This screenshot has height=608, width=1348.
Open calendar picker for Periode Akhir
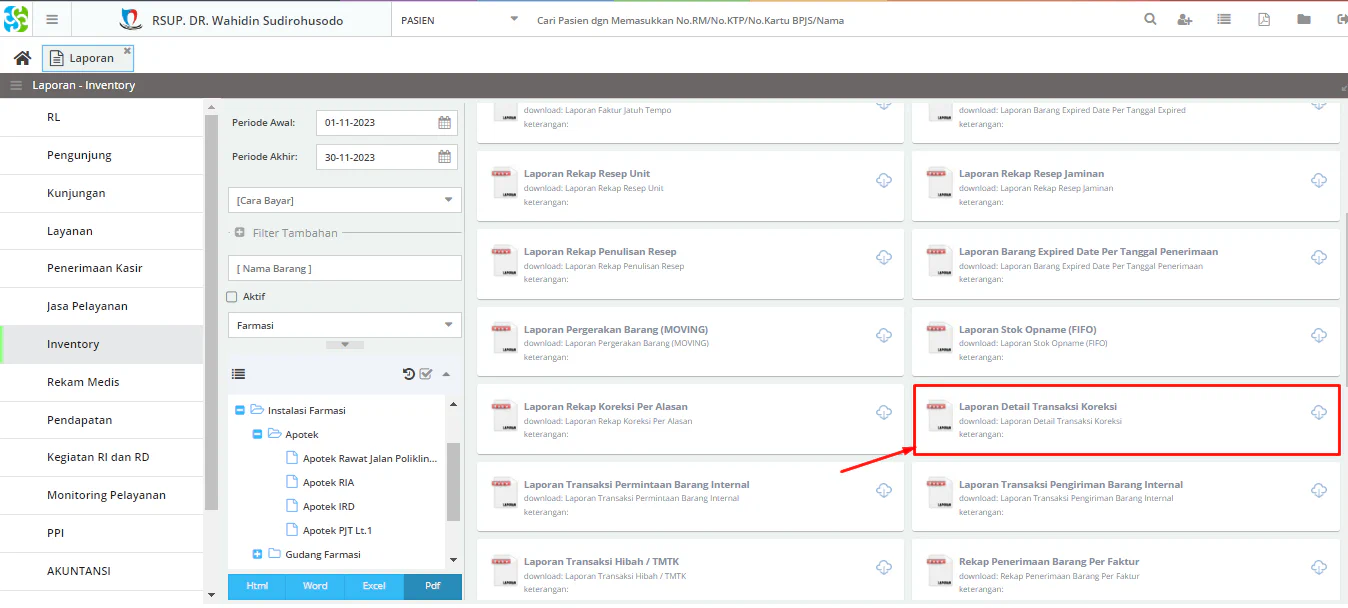[x=444, y=157]
